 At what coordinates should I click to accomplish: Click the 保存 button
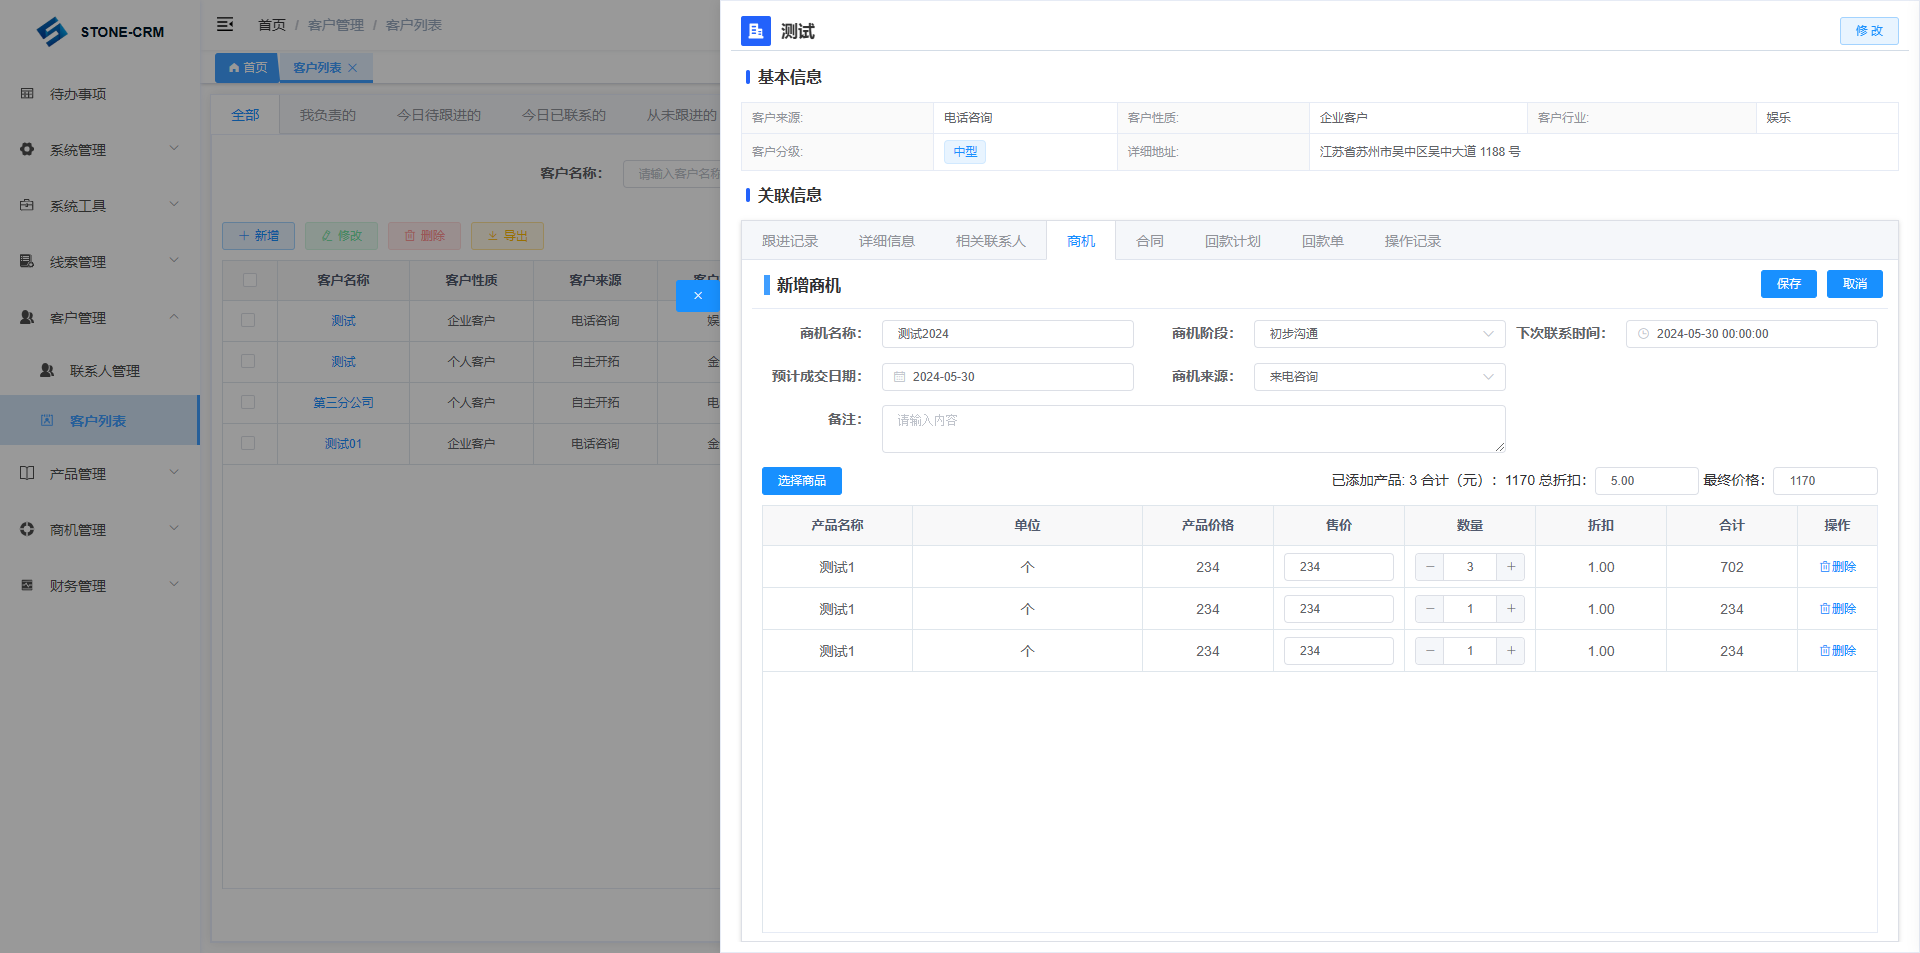point(1788,284)
